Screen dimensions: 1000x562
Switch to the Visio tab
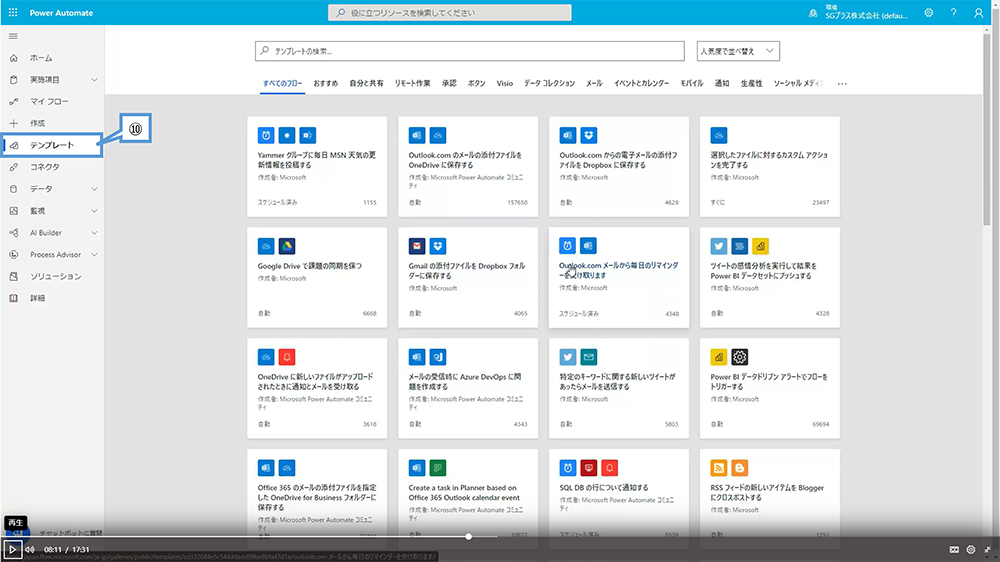pos(504,84)
